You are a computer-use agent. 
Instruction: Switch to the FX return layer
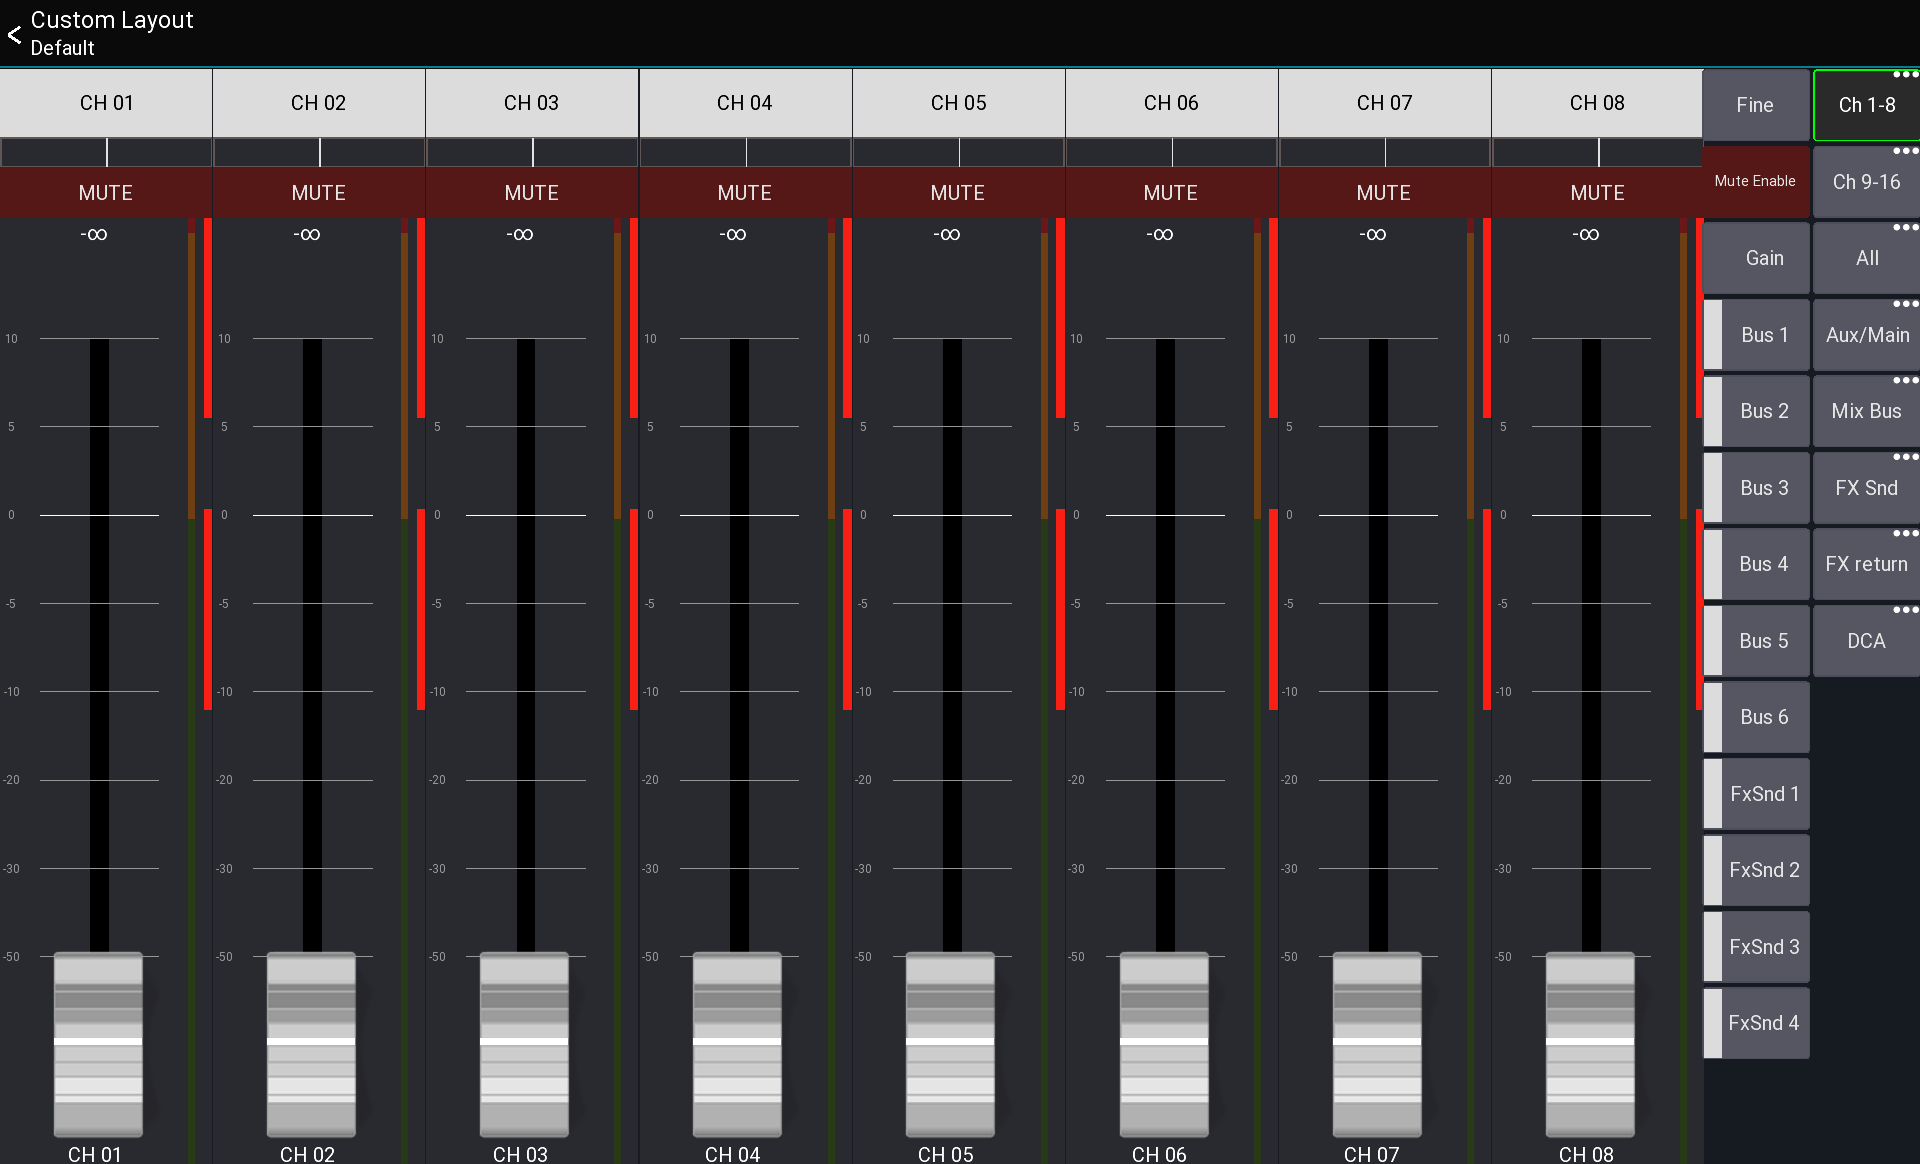1864,564
